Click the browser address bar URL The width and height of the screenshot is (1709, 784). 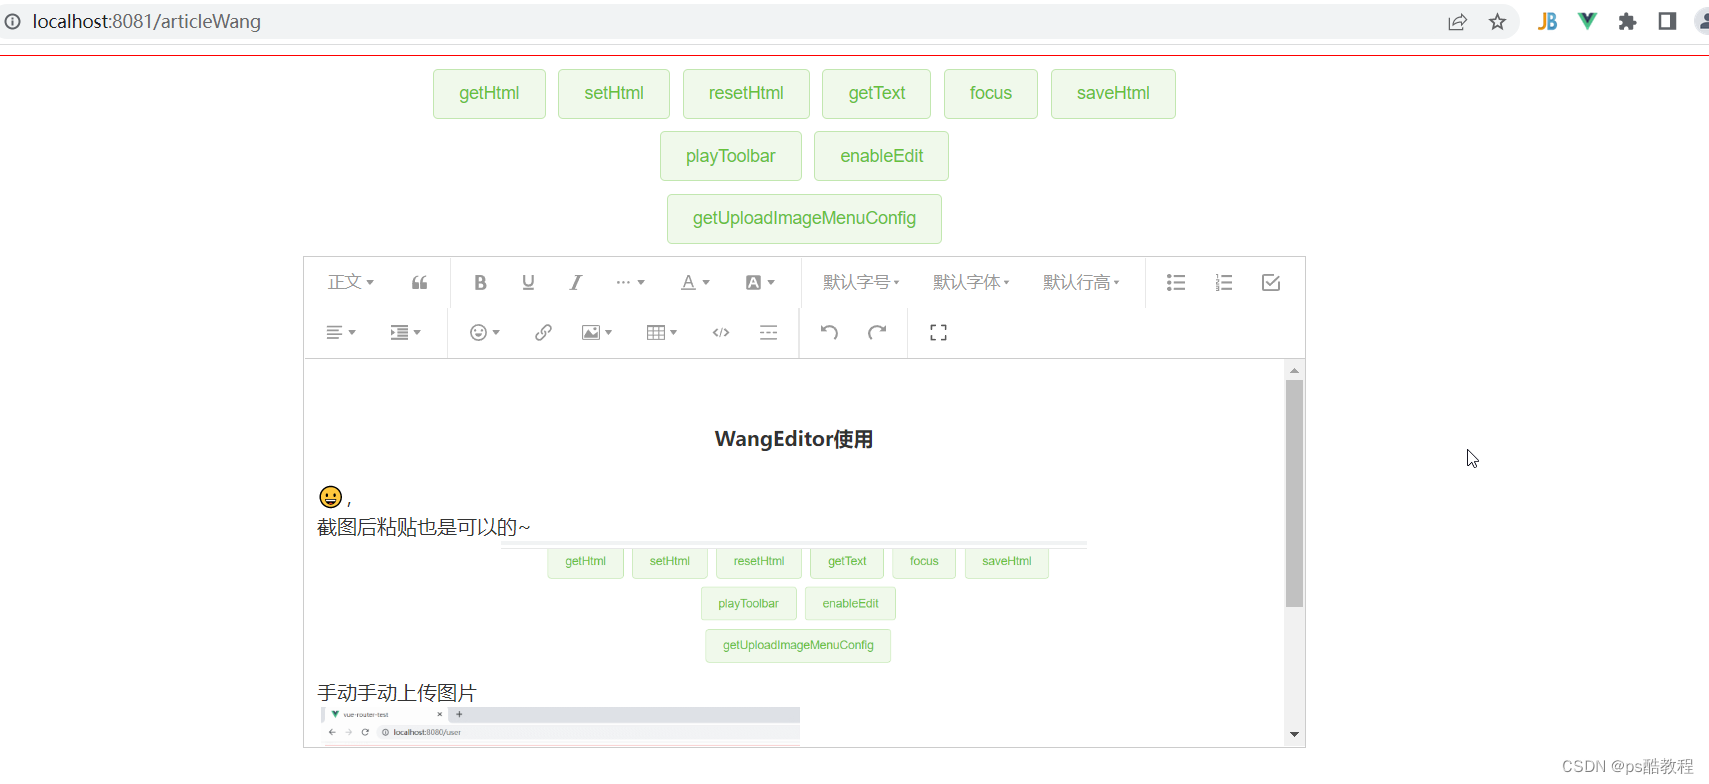click(x=147, y=22)
